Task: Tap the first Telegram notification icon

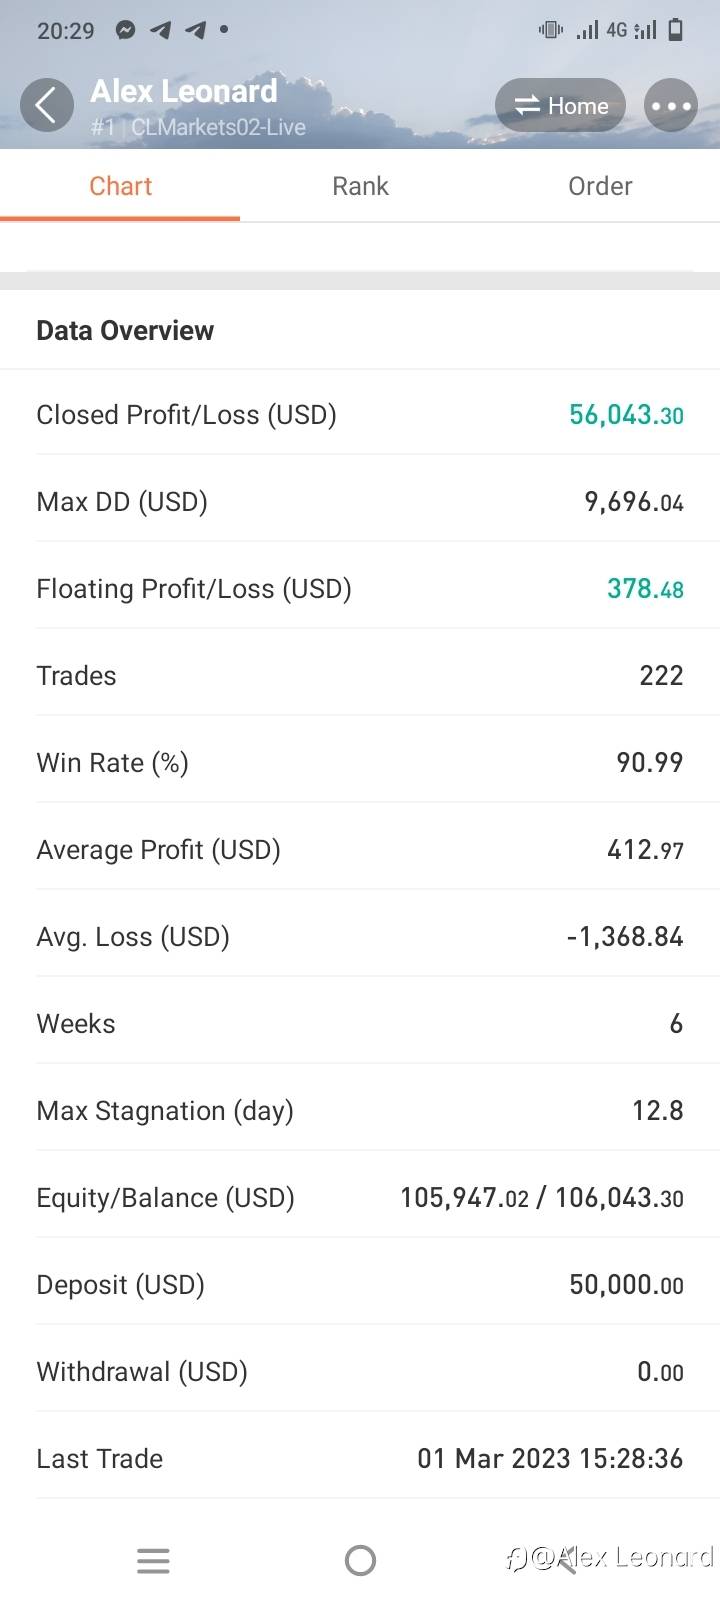Action: point(160,30)
